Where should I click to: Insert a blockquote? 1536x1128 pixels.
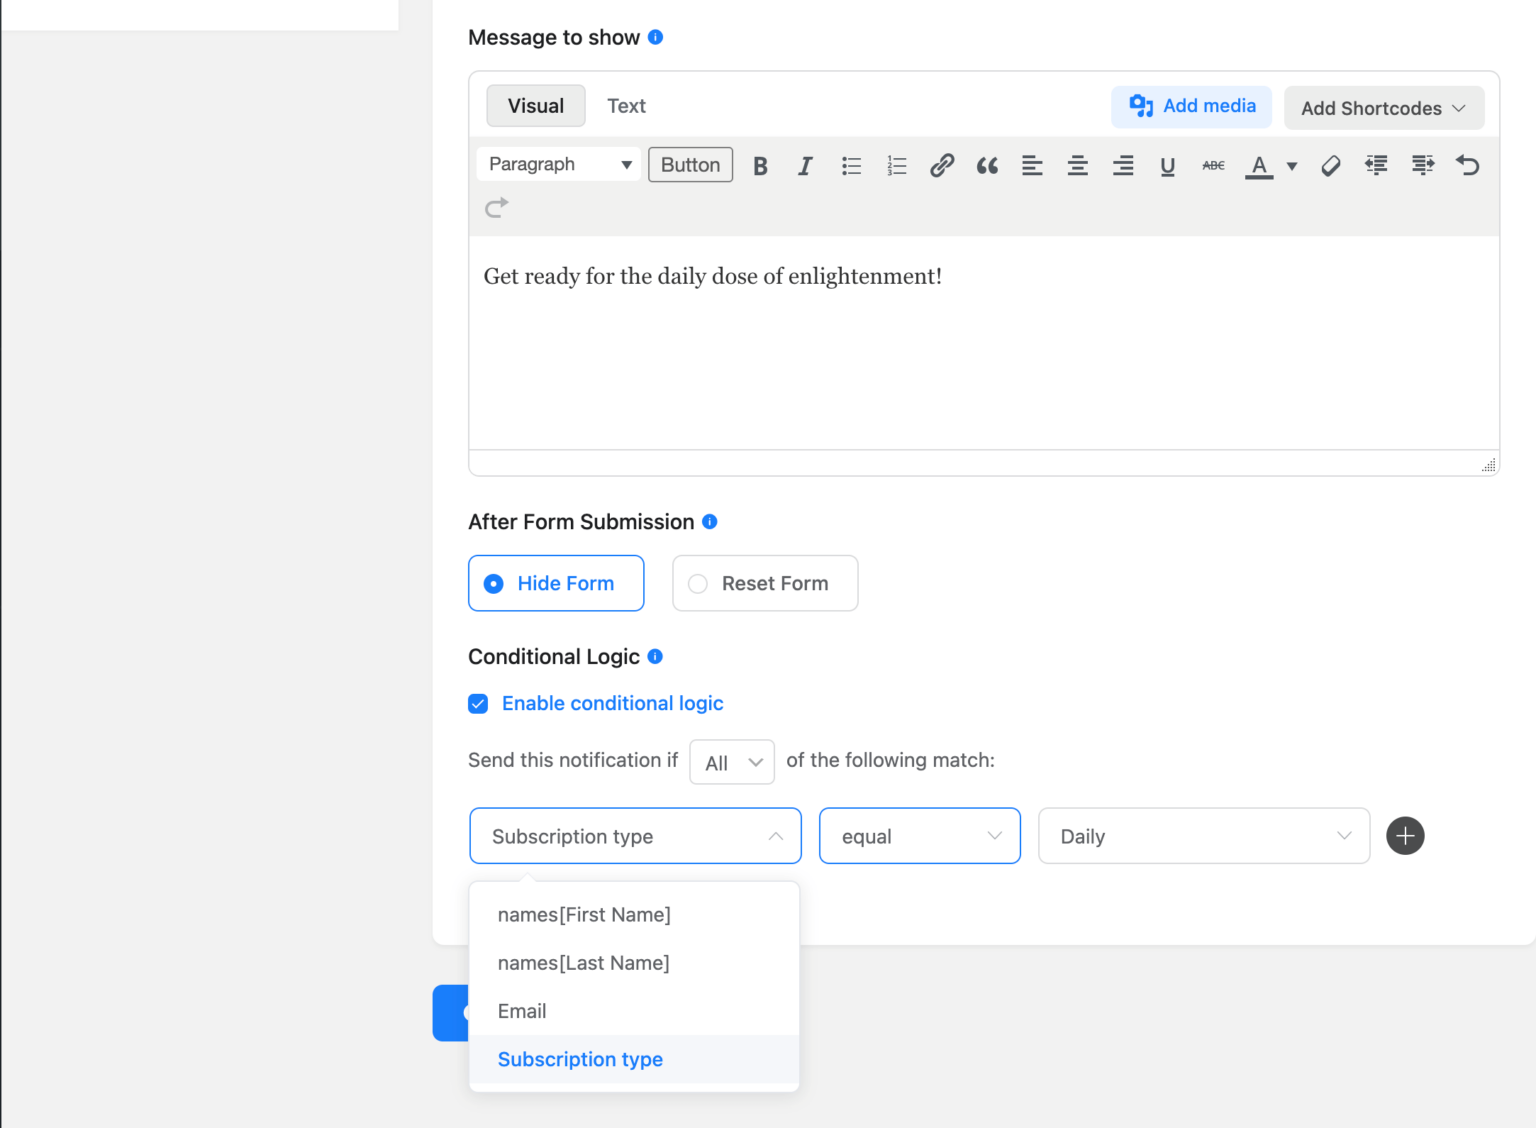coord(987,165)
